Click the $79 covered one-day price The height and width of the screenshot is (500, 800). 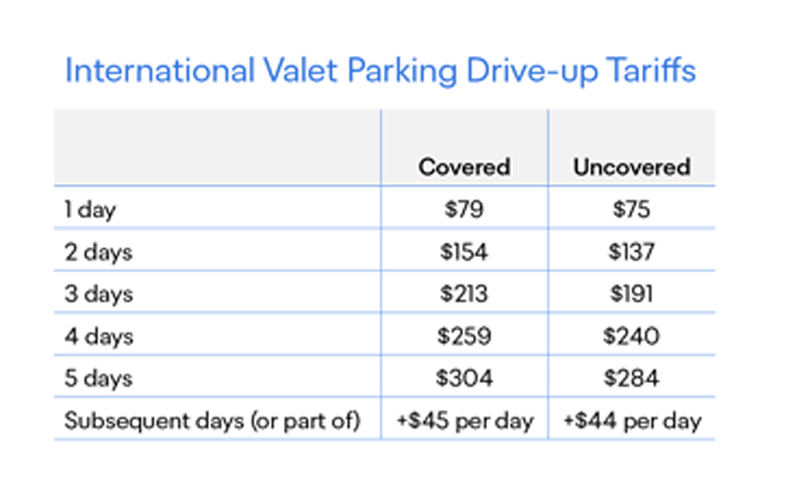coord(464,210)
